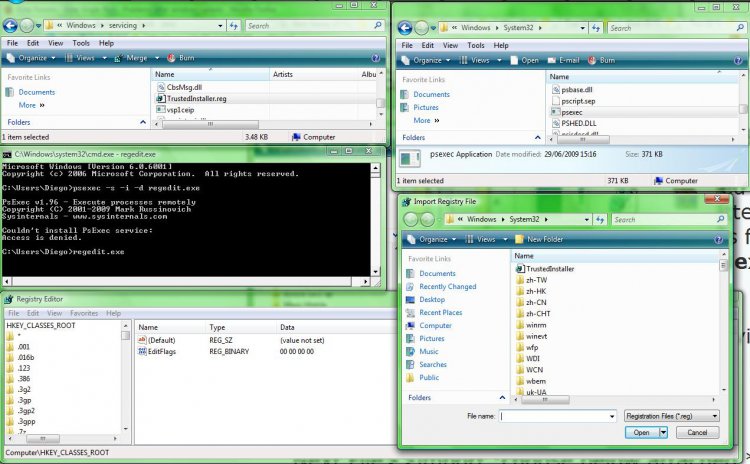The width and height of the screenshot is (750, 464).
Task: Expand Folders pane in Import Registry dialog
Action: [502, 398]
